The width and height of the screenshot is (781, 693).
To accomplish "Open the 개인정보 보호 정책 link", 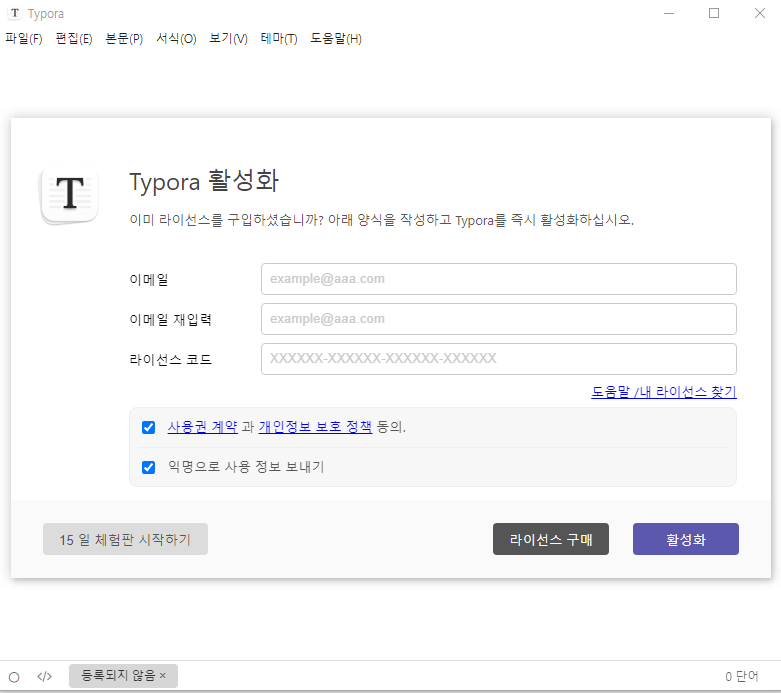I will pos(315,427).
